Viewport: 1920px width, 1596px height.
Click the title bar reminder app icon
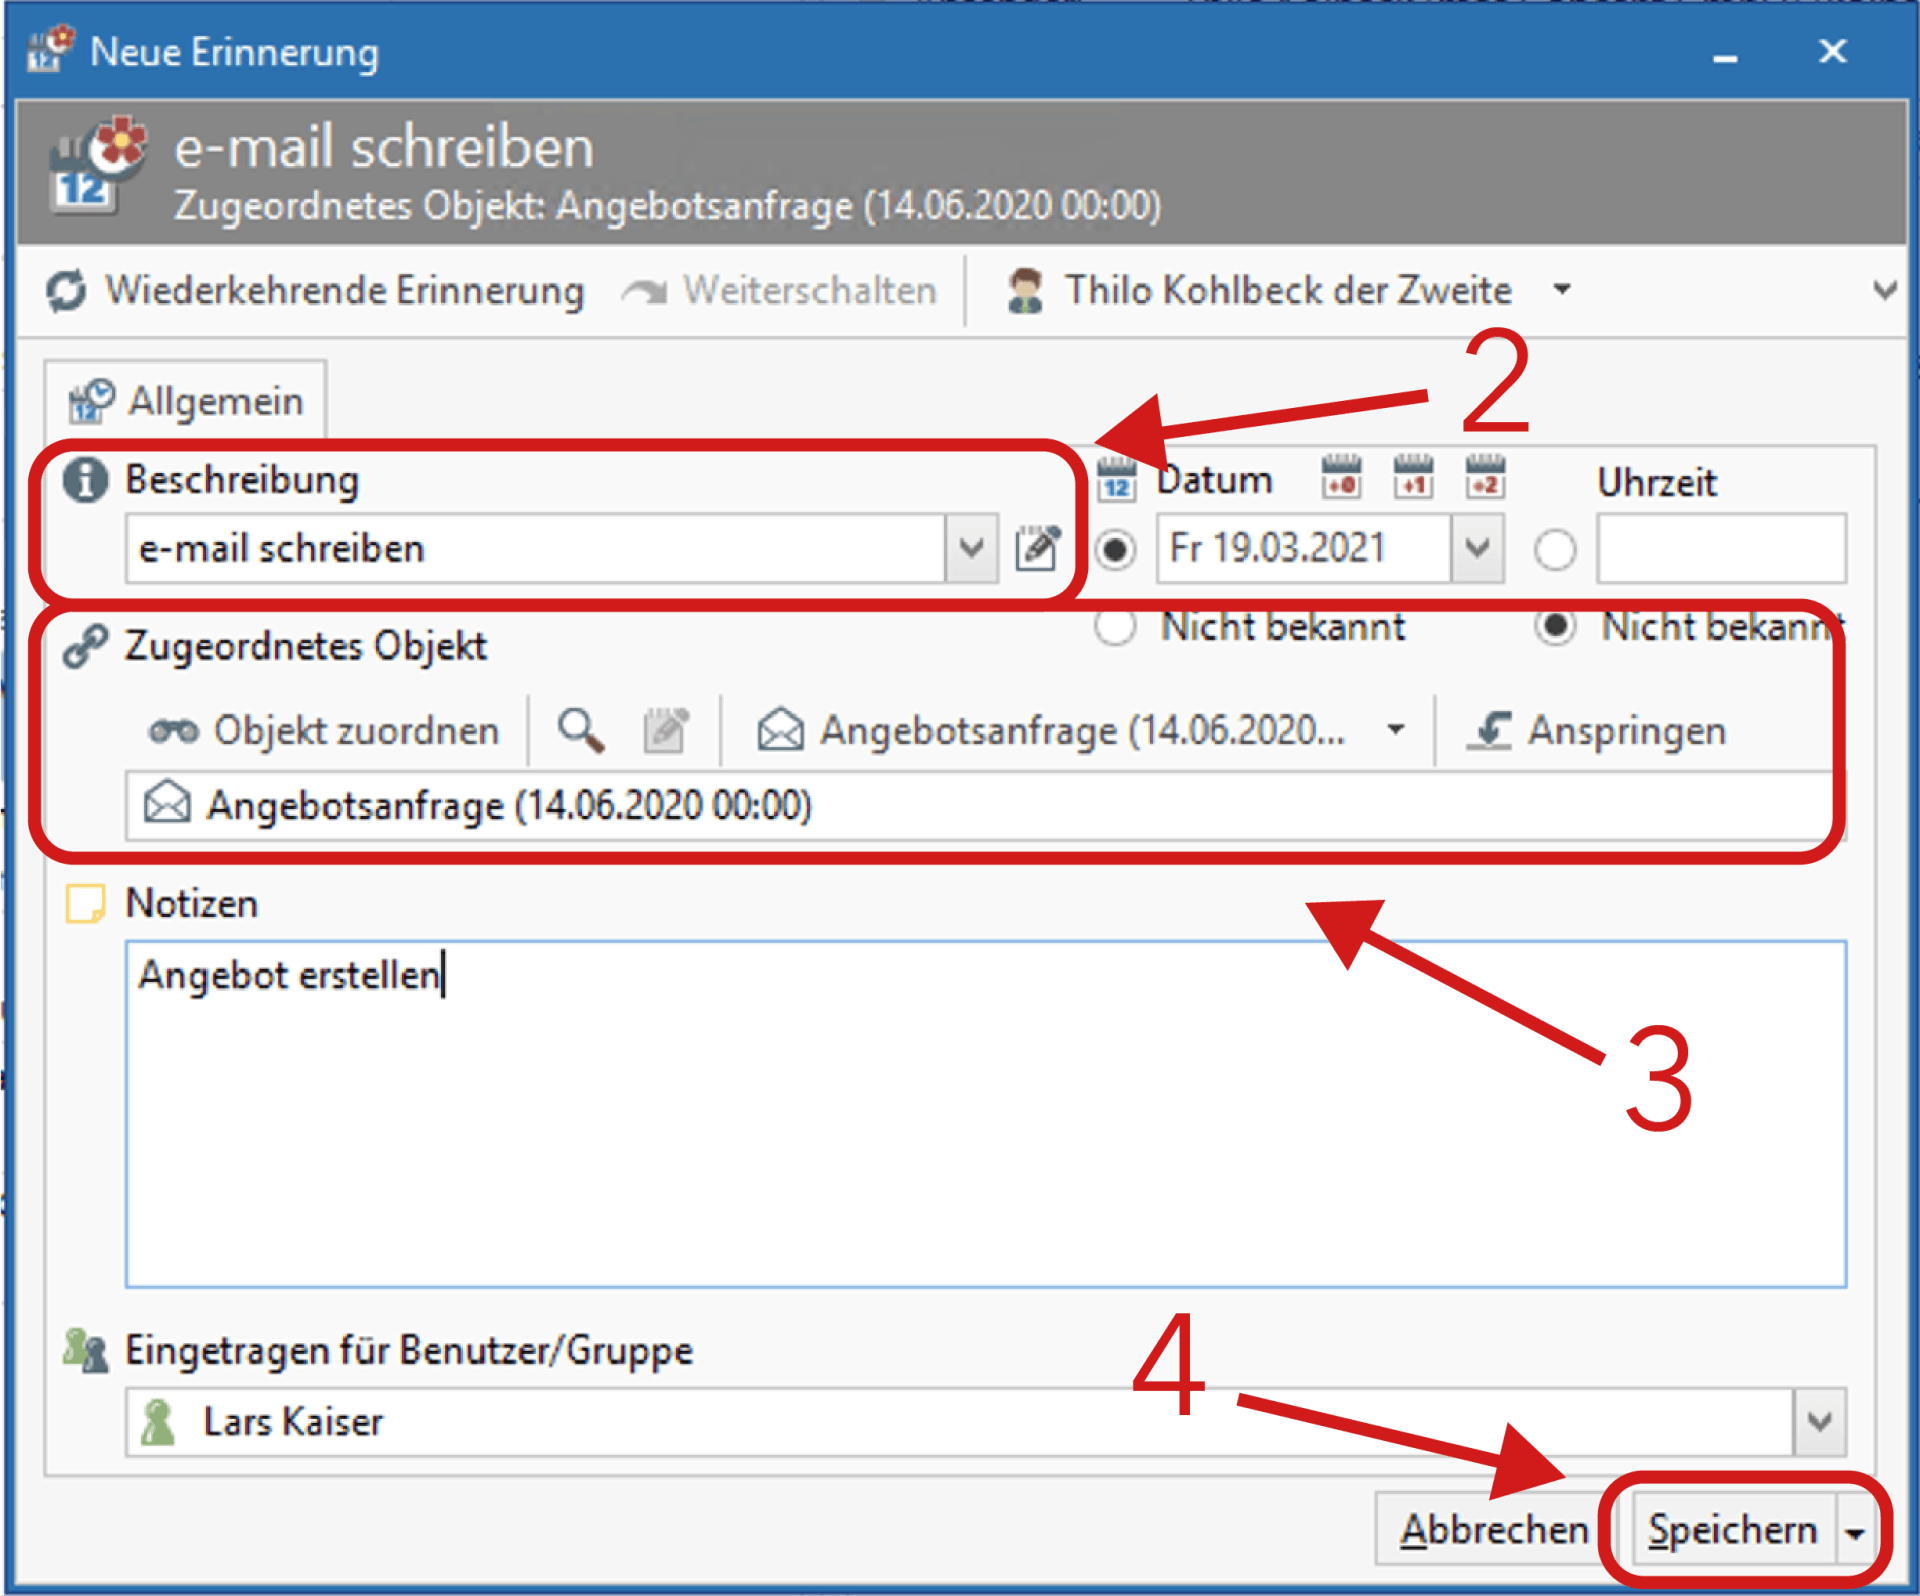coord(51,50)
